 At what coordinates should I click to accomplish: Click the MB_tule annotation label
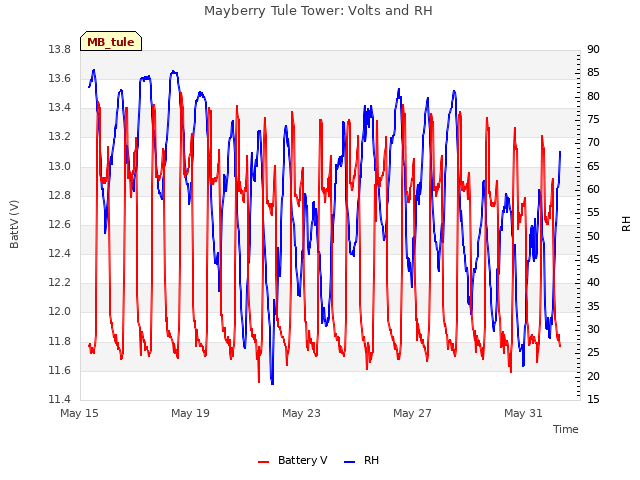(x=111, y=42)
